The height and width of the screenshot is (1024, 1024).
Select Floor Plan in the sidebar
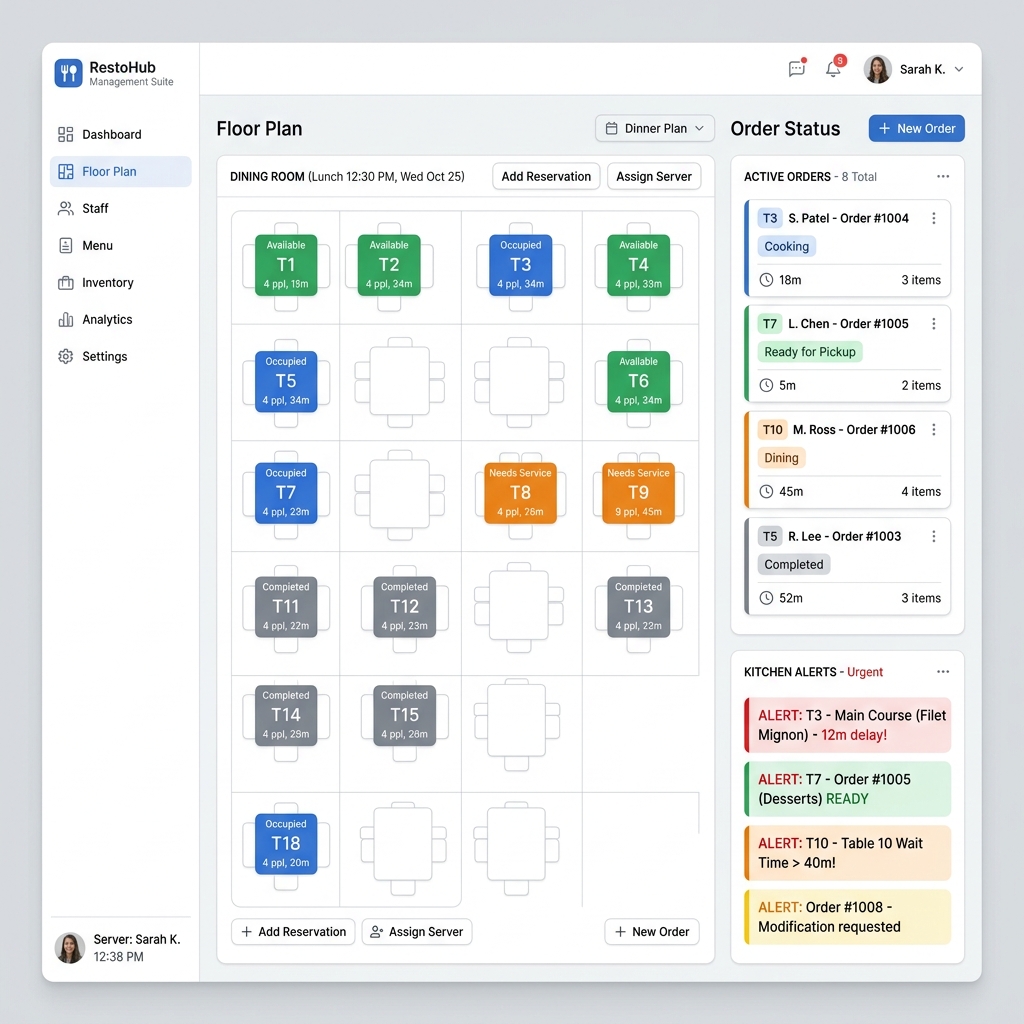point(121,172)
